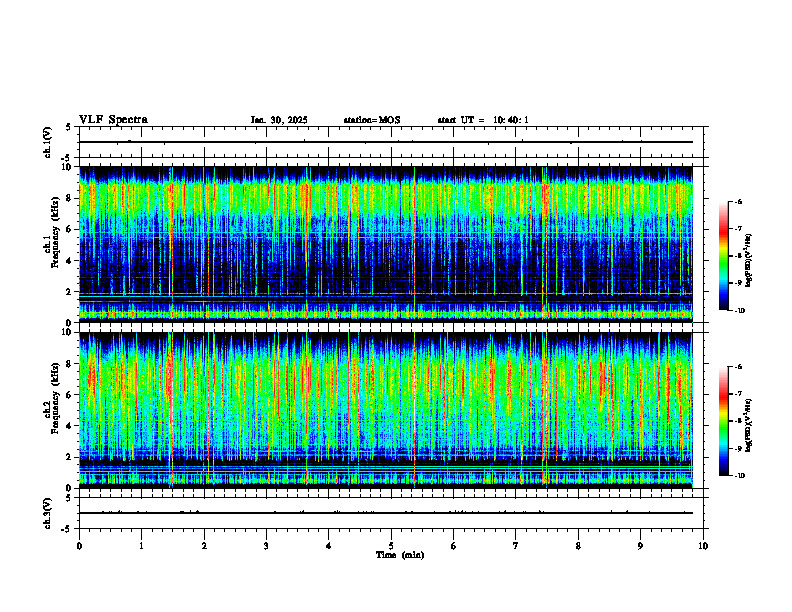792x612 pixels.
Task: Click the time axis tick label "9"
Action: click(x=640, y=546)
